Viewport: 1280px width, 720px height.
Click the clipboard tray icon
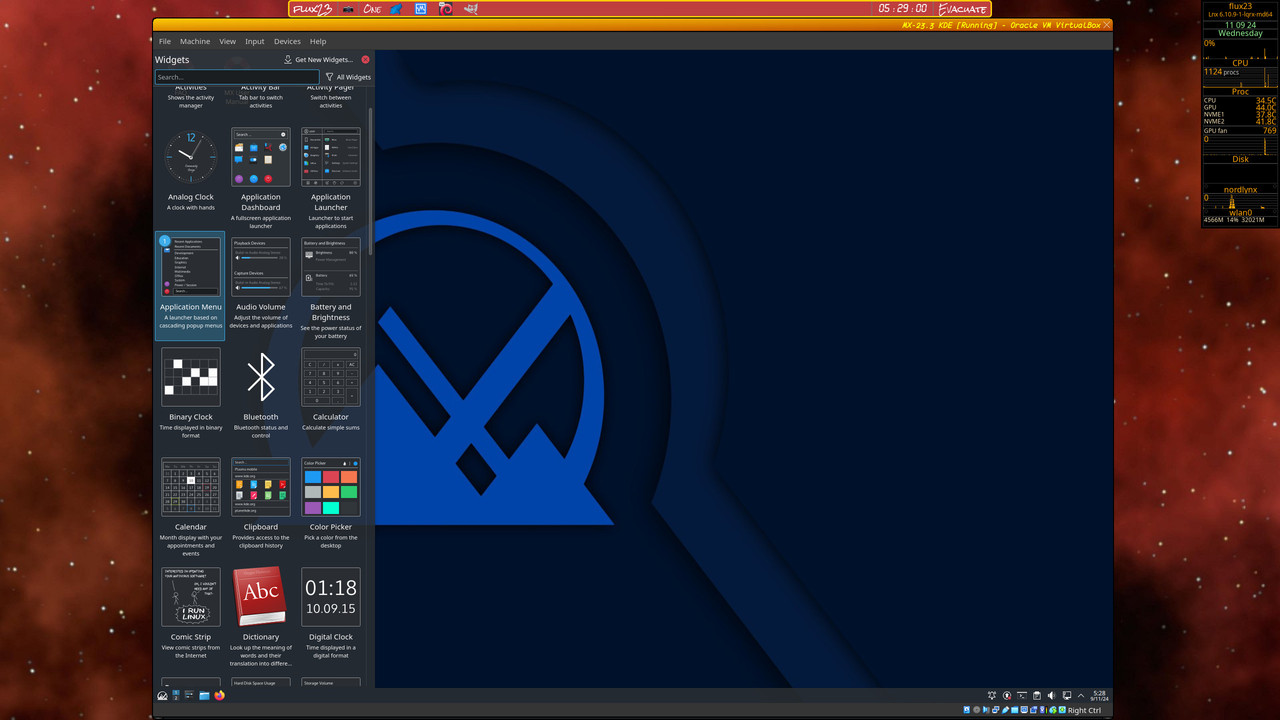[x=1037, y=695]
